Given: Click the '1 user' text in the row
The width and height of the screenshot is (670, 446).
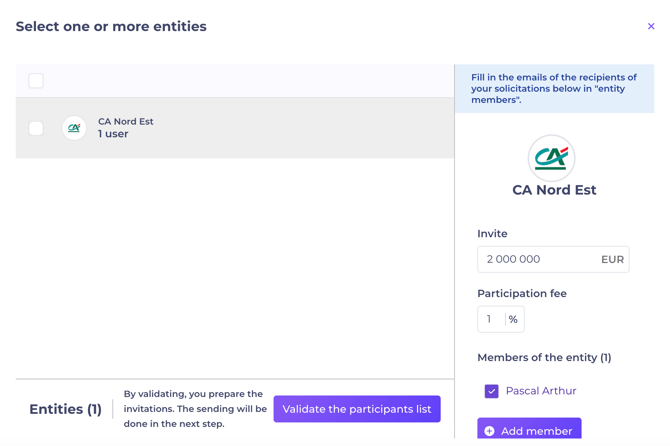Looking at the screenshot, I should point(113,134).
